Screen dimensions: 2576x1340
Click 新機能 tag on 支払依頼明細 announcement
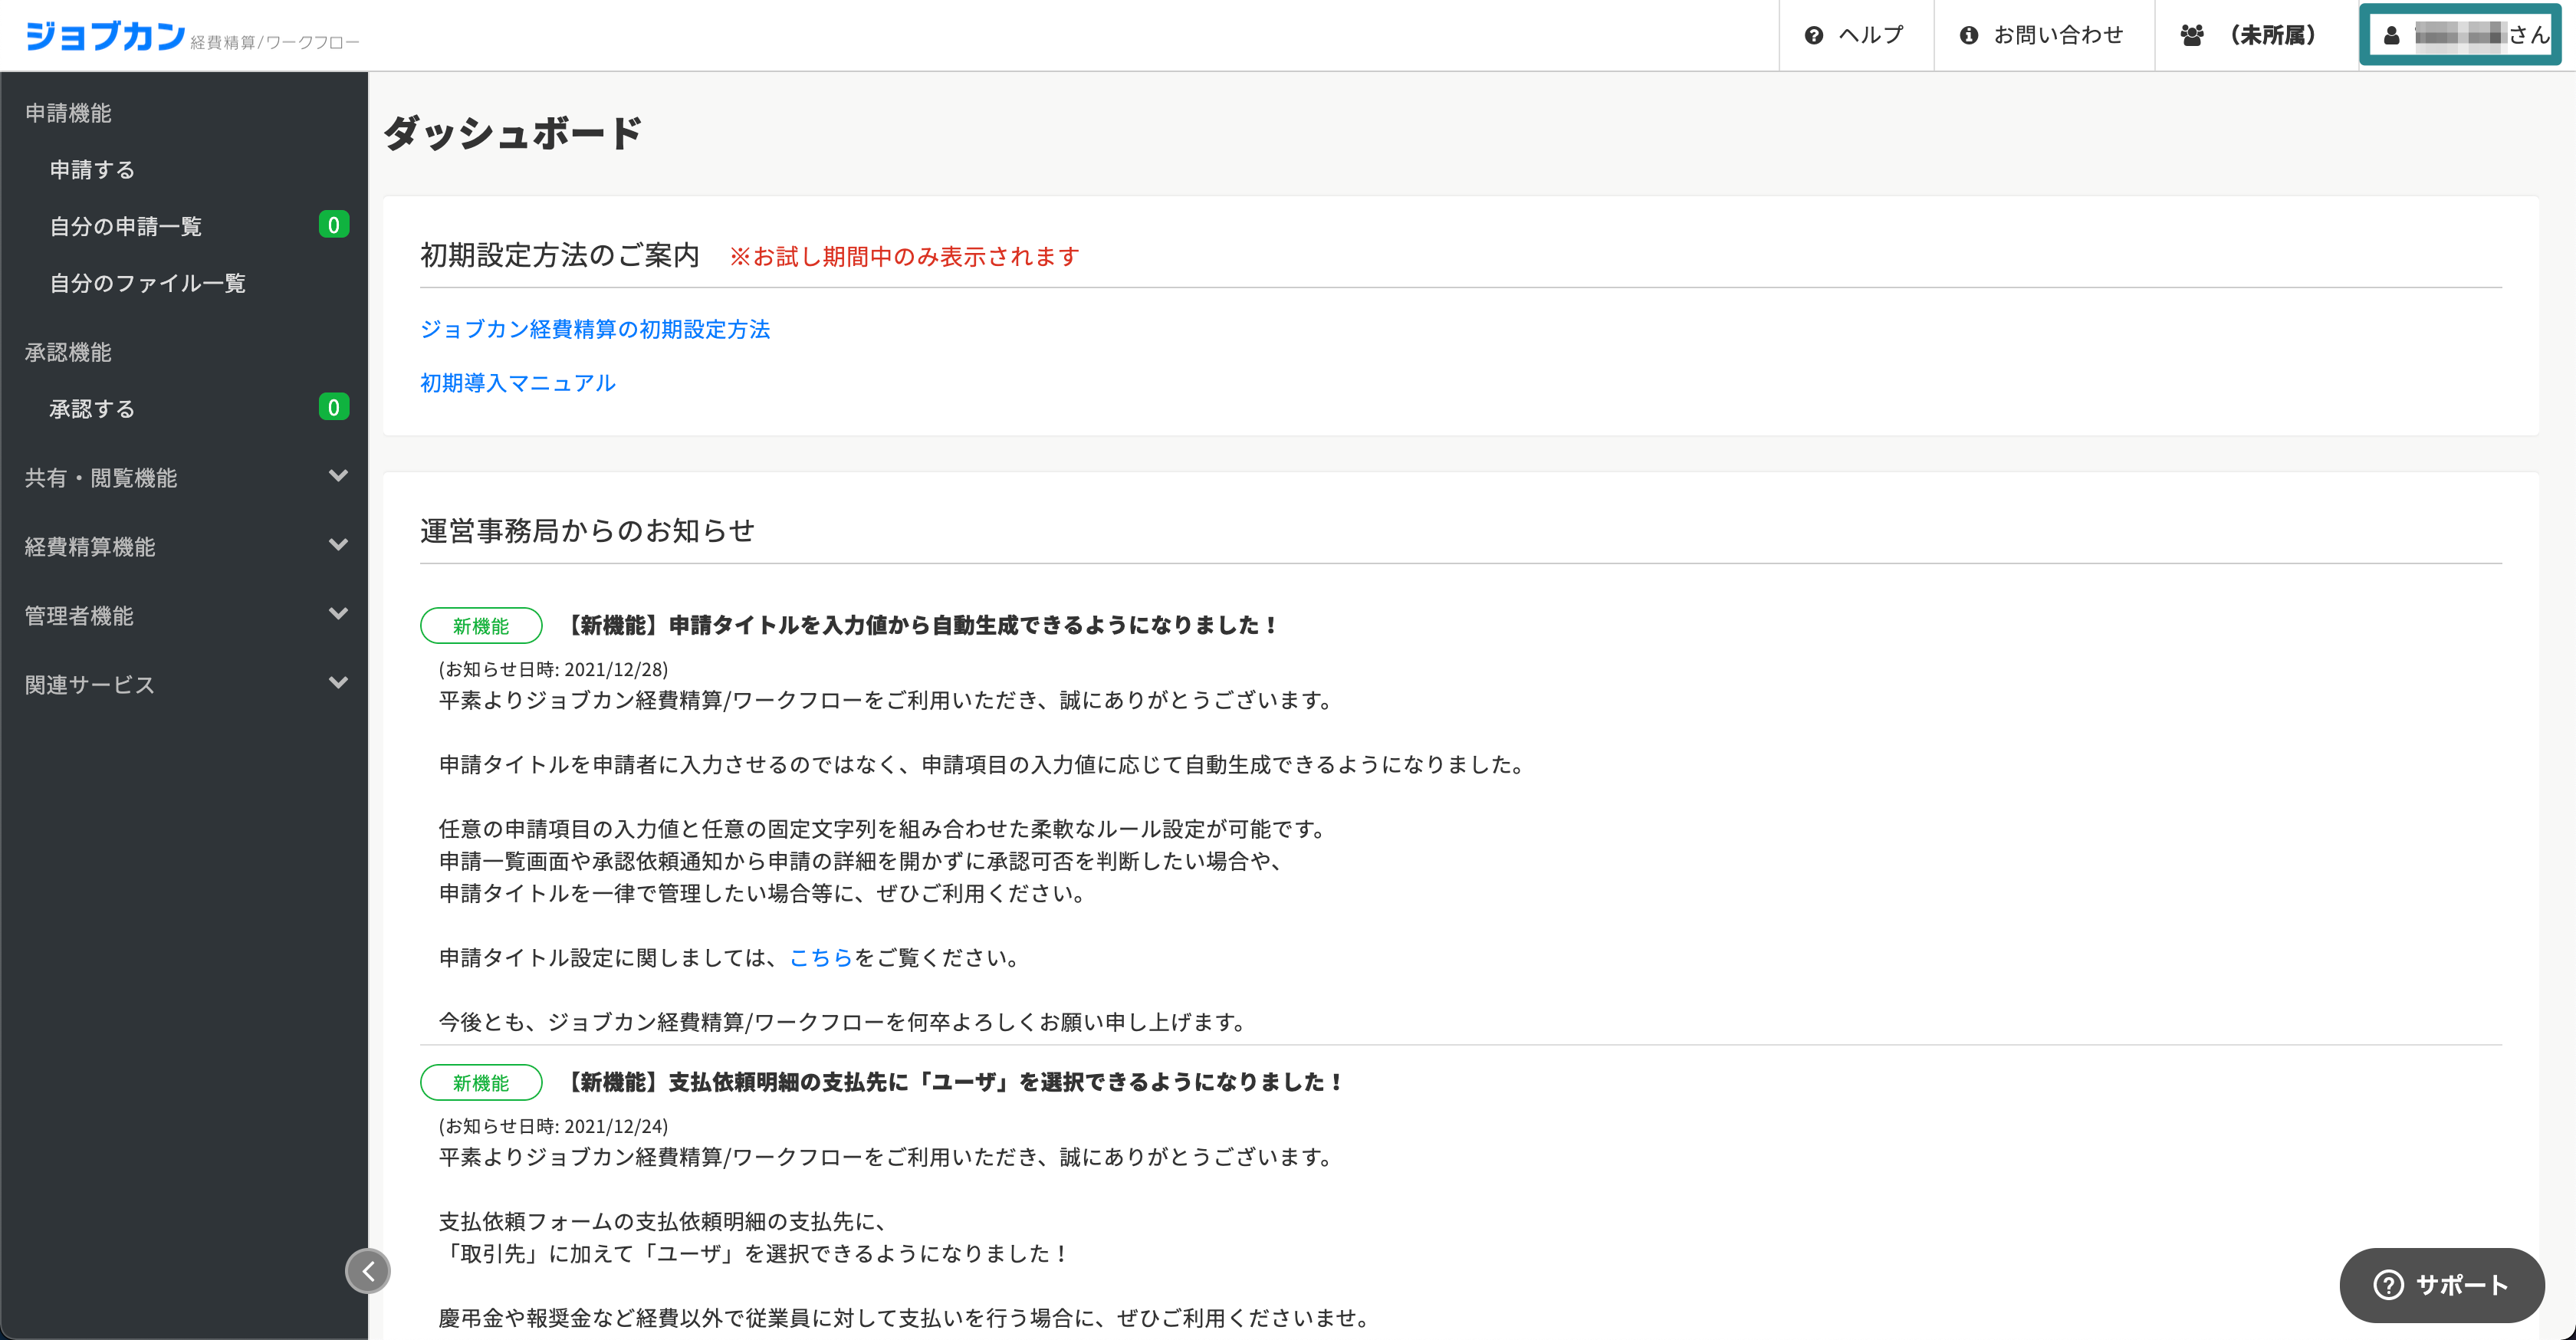(481, 1083)
